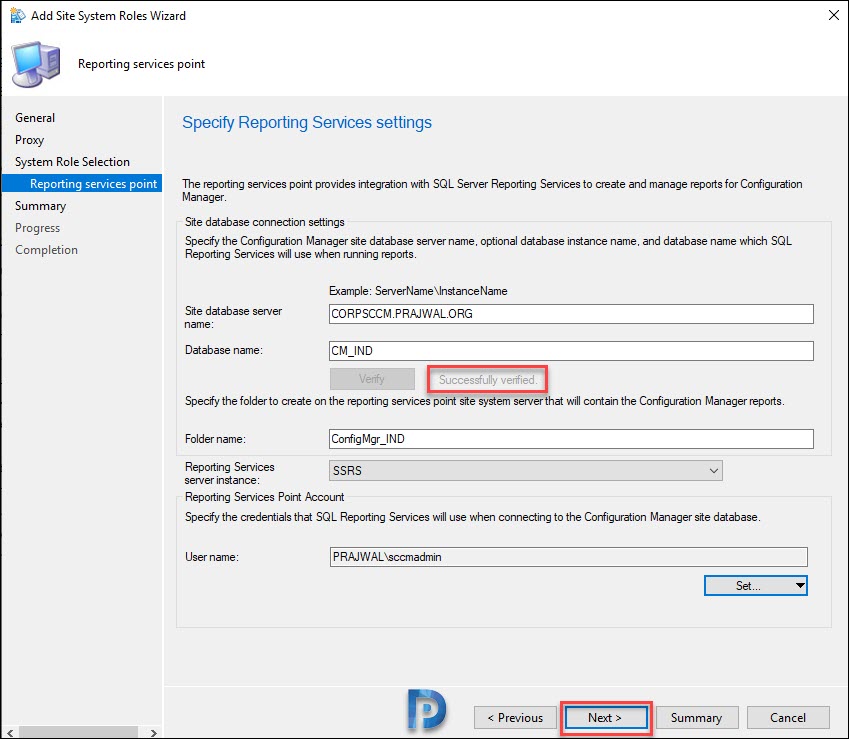Click the Verify button
This screenshot has width=849, height=739.
[x=372, y=379]
